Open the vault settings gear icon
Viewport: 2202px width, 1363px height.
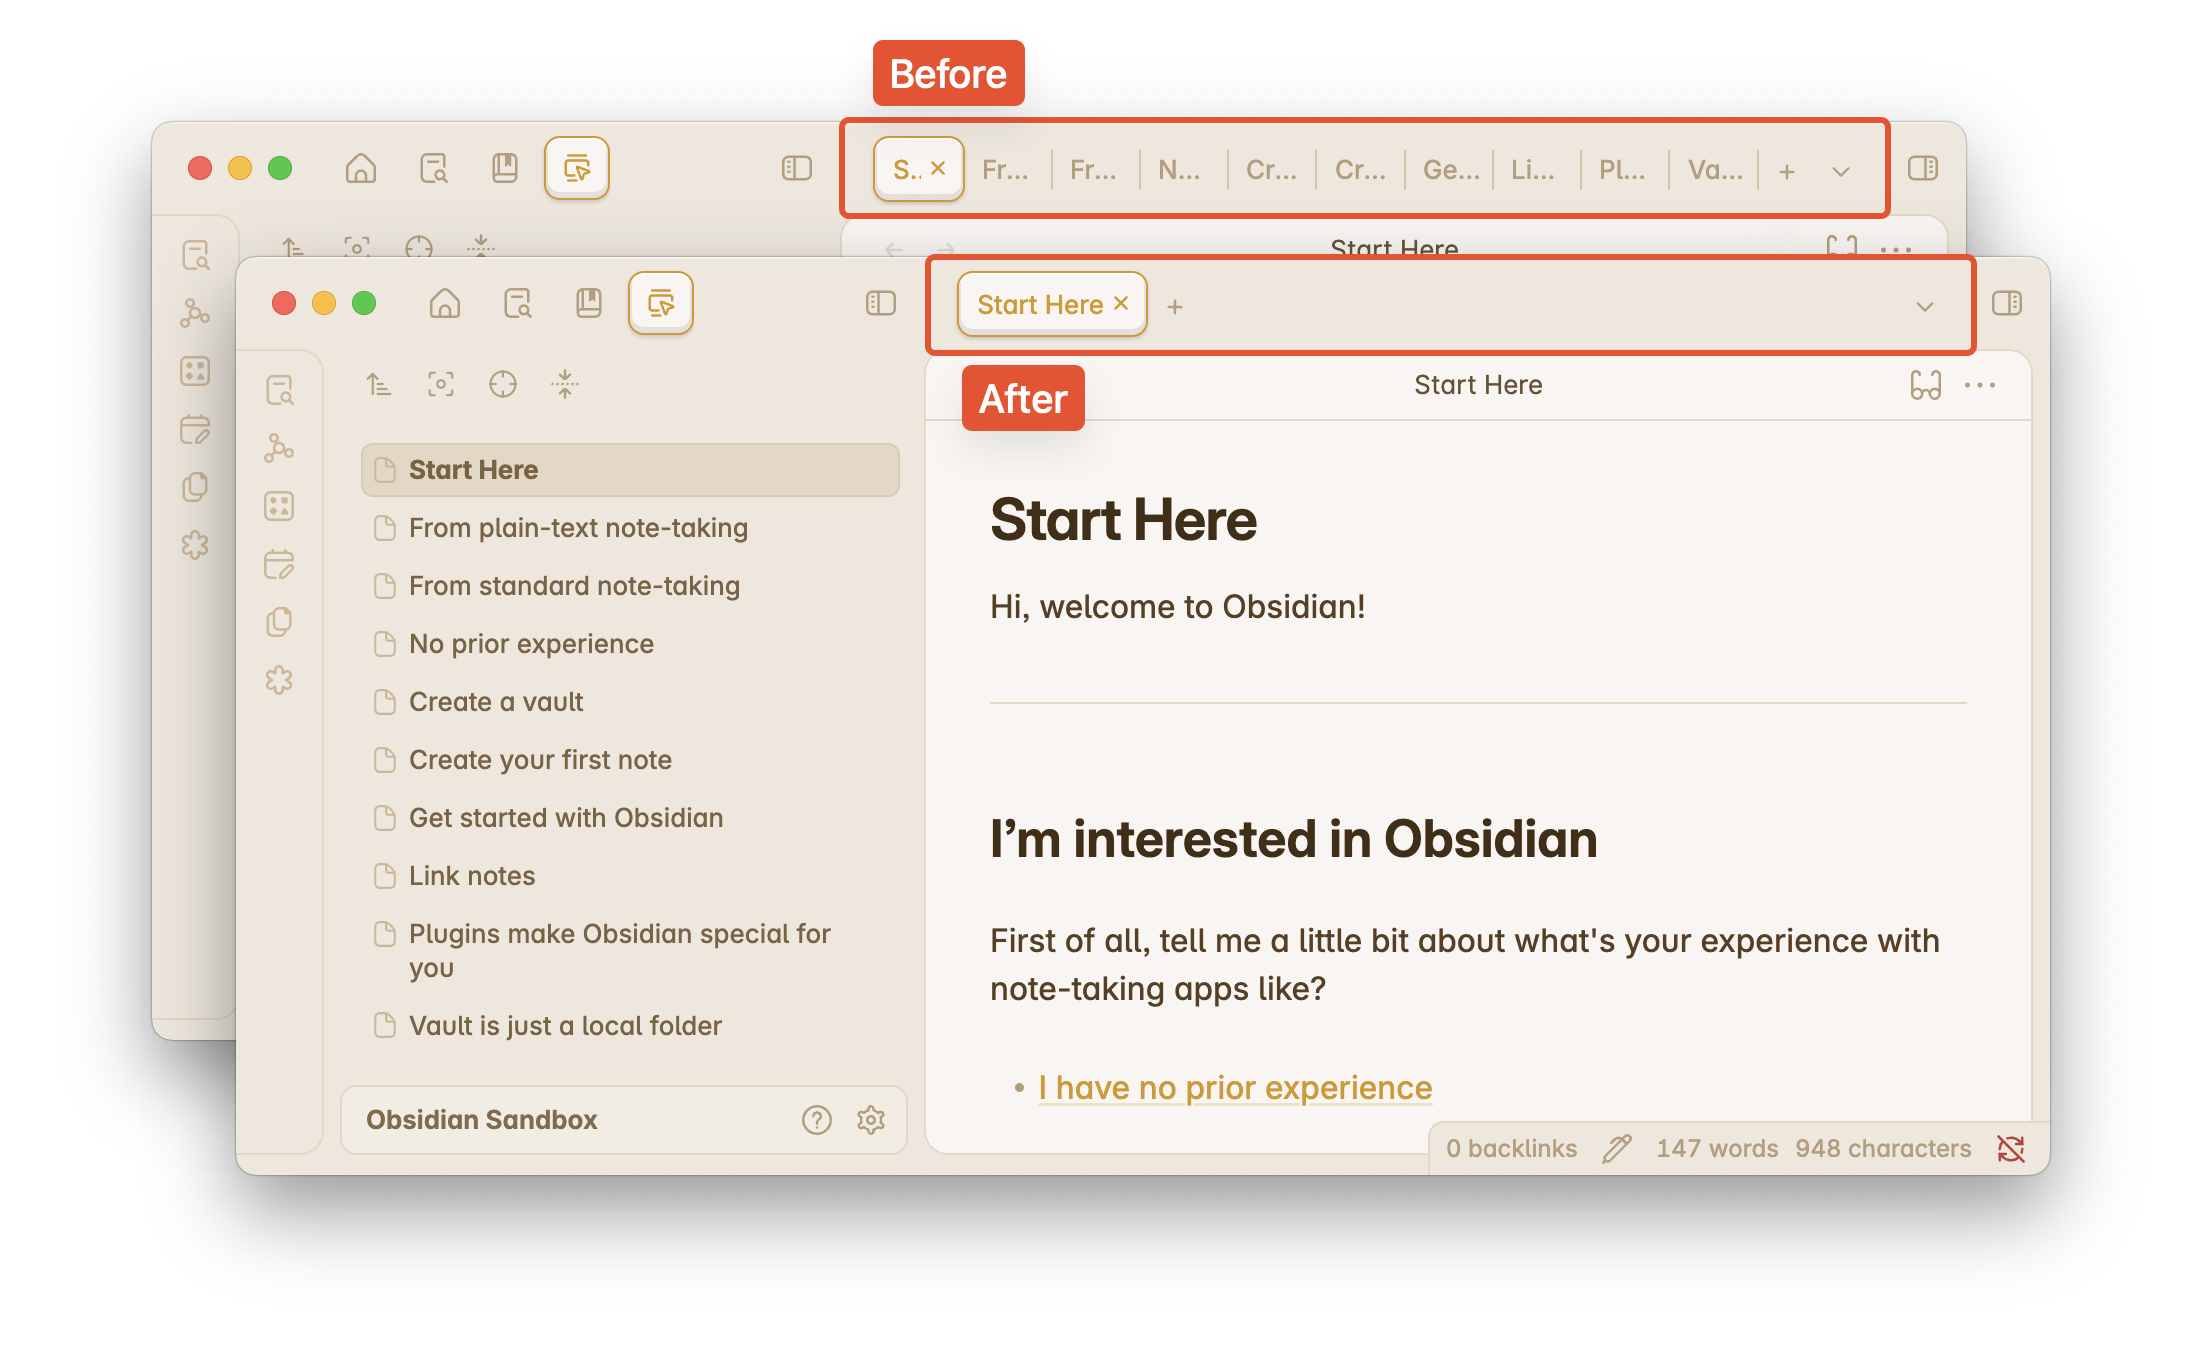(x=871, y=1120)
